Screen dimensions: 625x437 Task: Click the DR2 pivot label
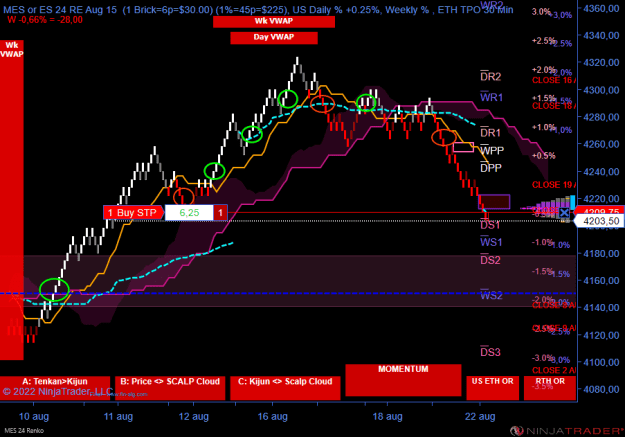[490, 76]
